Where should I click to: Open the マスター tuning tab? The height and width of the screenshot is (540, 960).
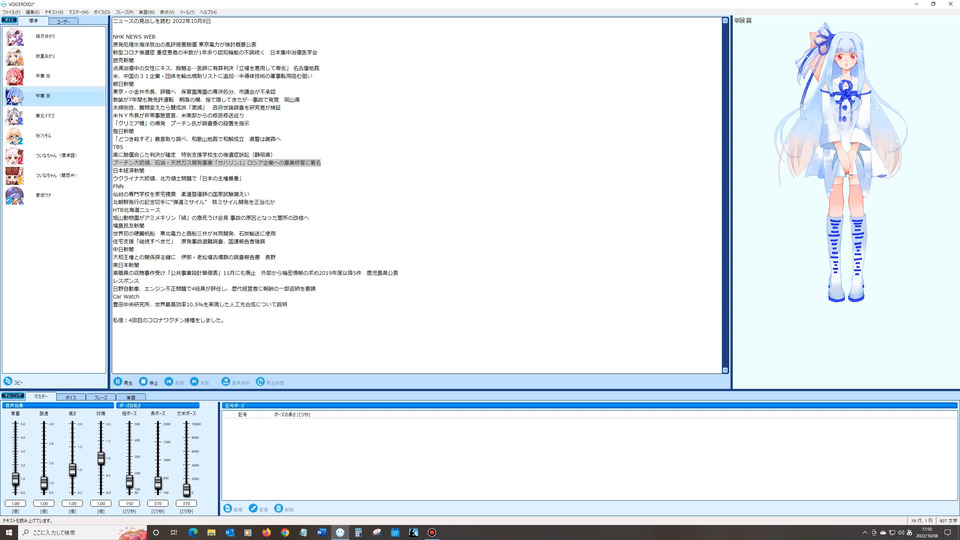click(x=41, y=397)
